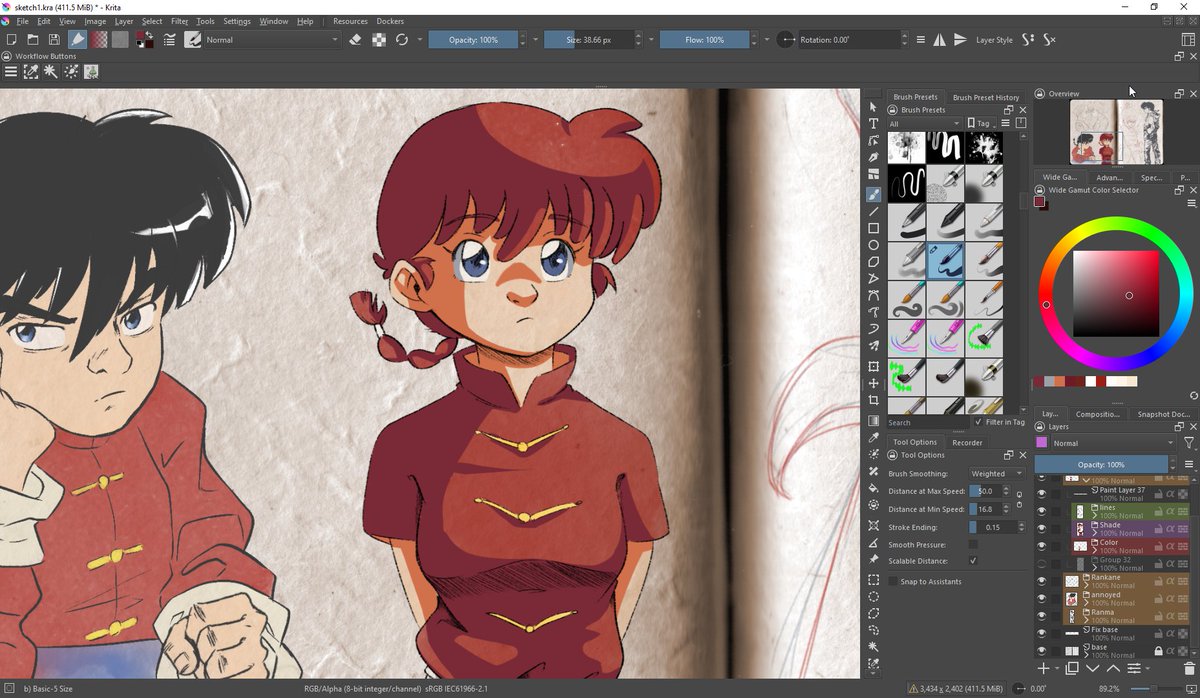Select the Transform tool

tap(873, 366)
